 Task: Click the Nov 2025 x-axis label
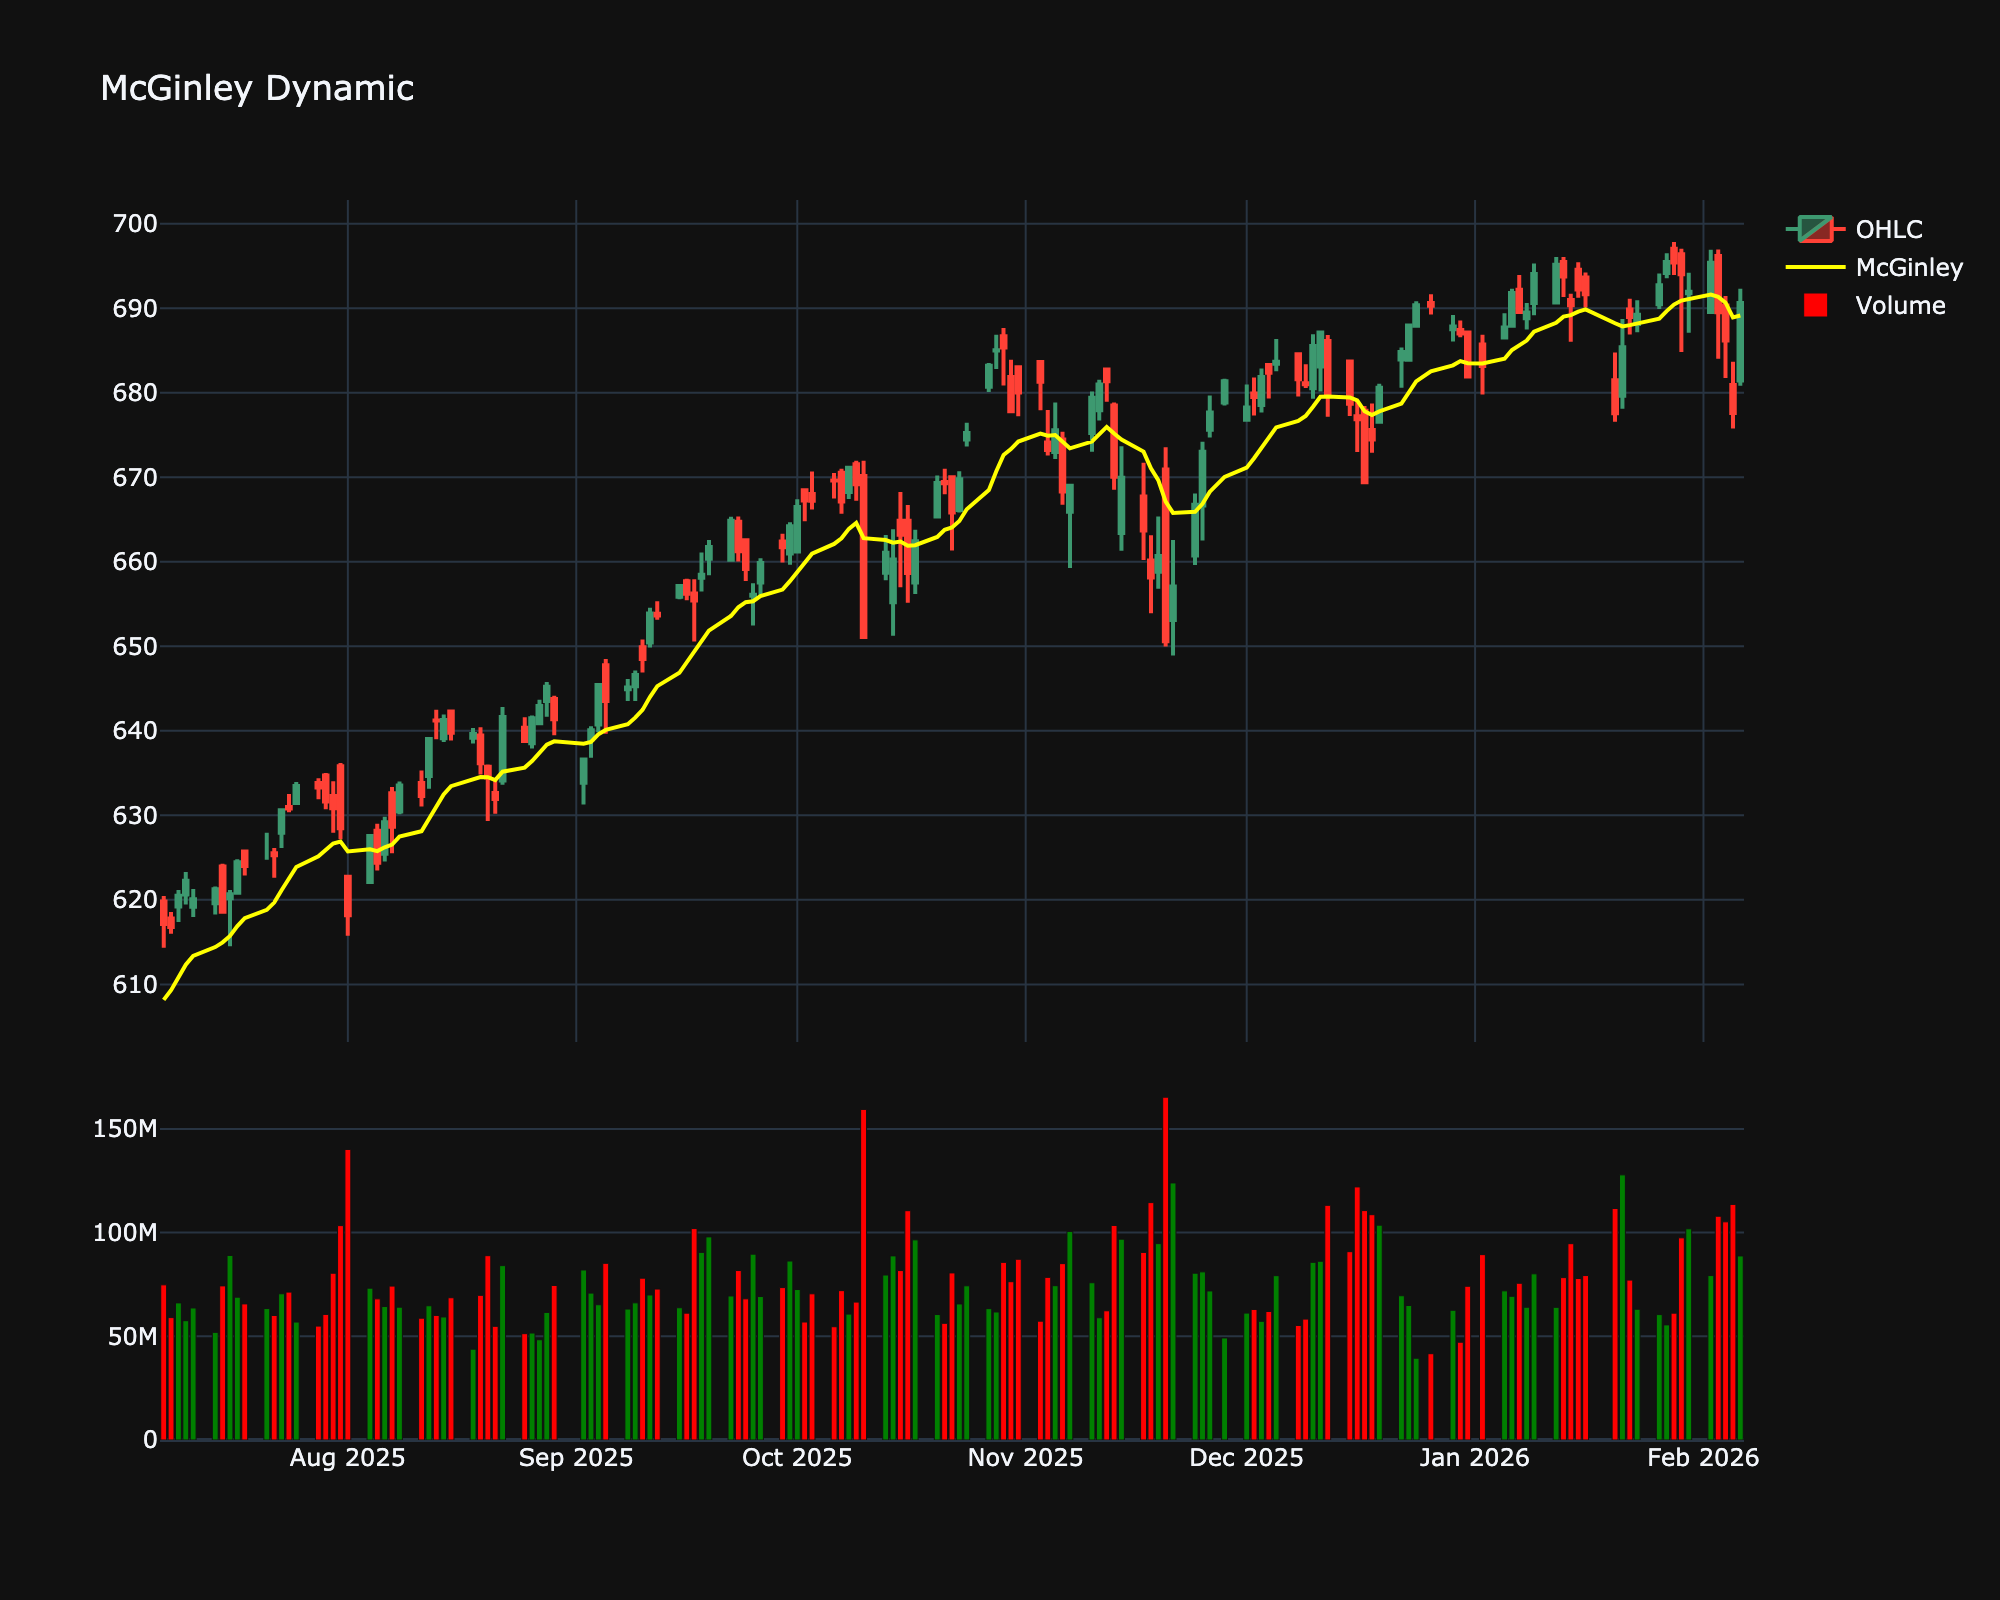pos(1025,1458)
